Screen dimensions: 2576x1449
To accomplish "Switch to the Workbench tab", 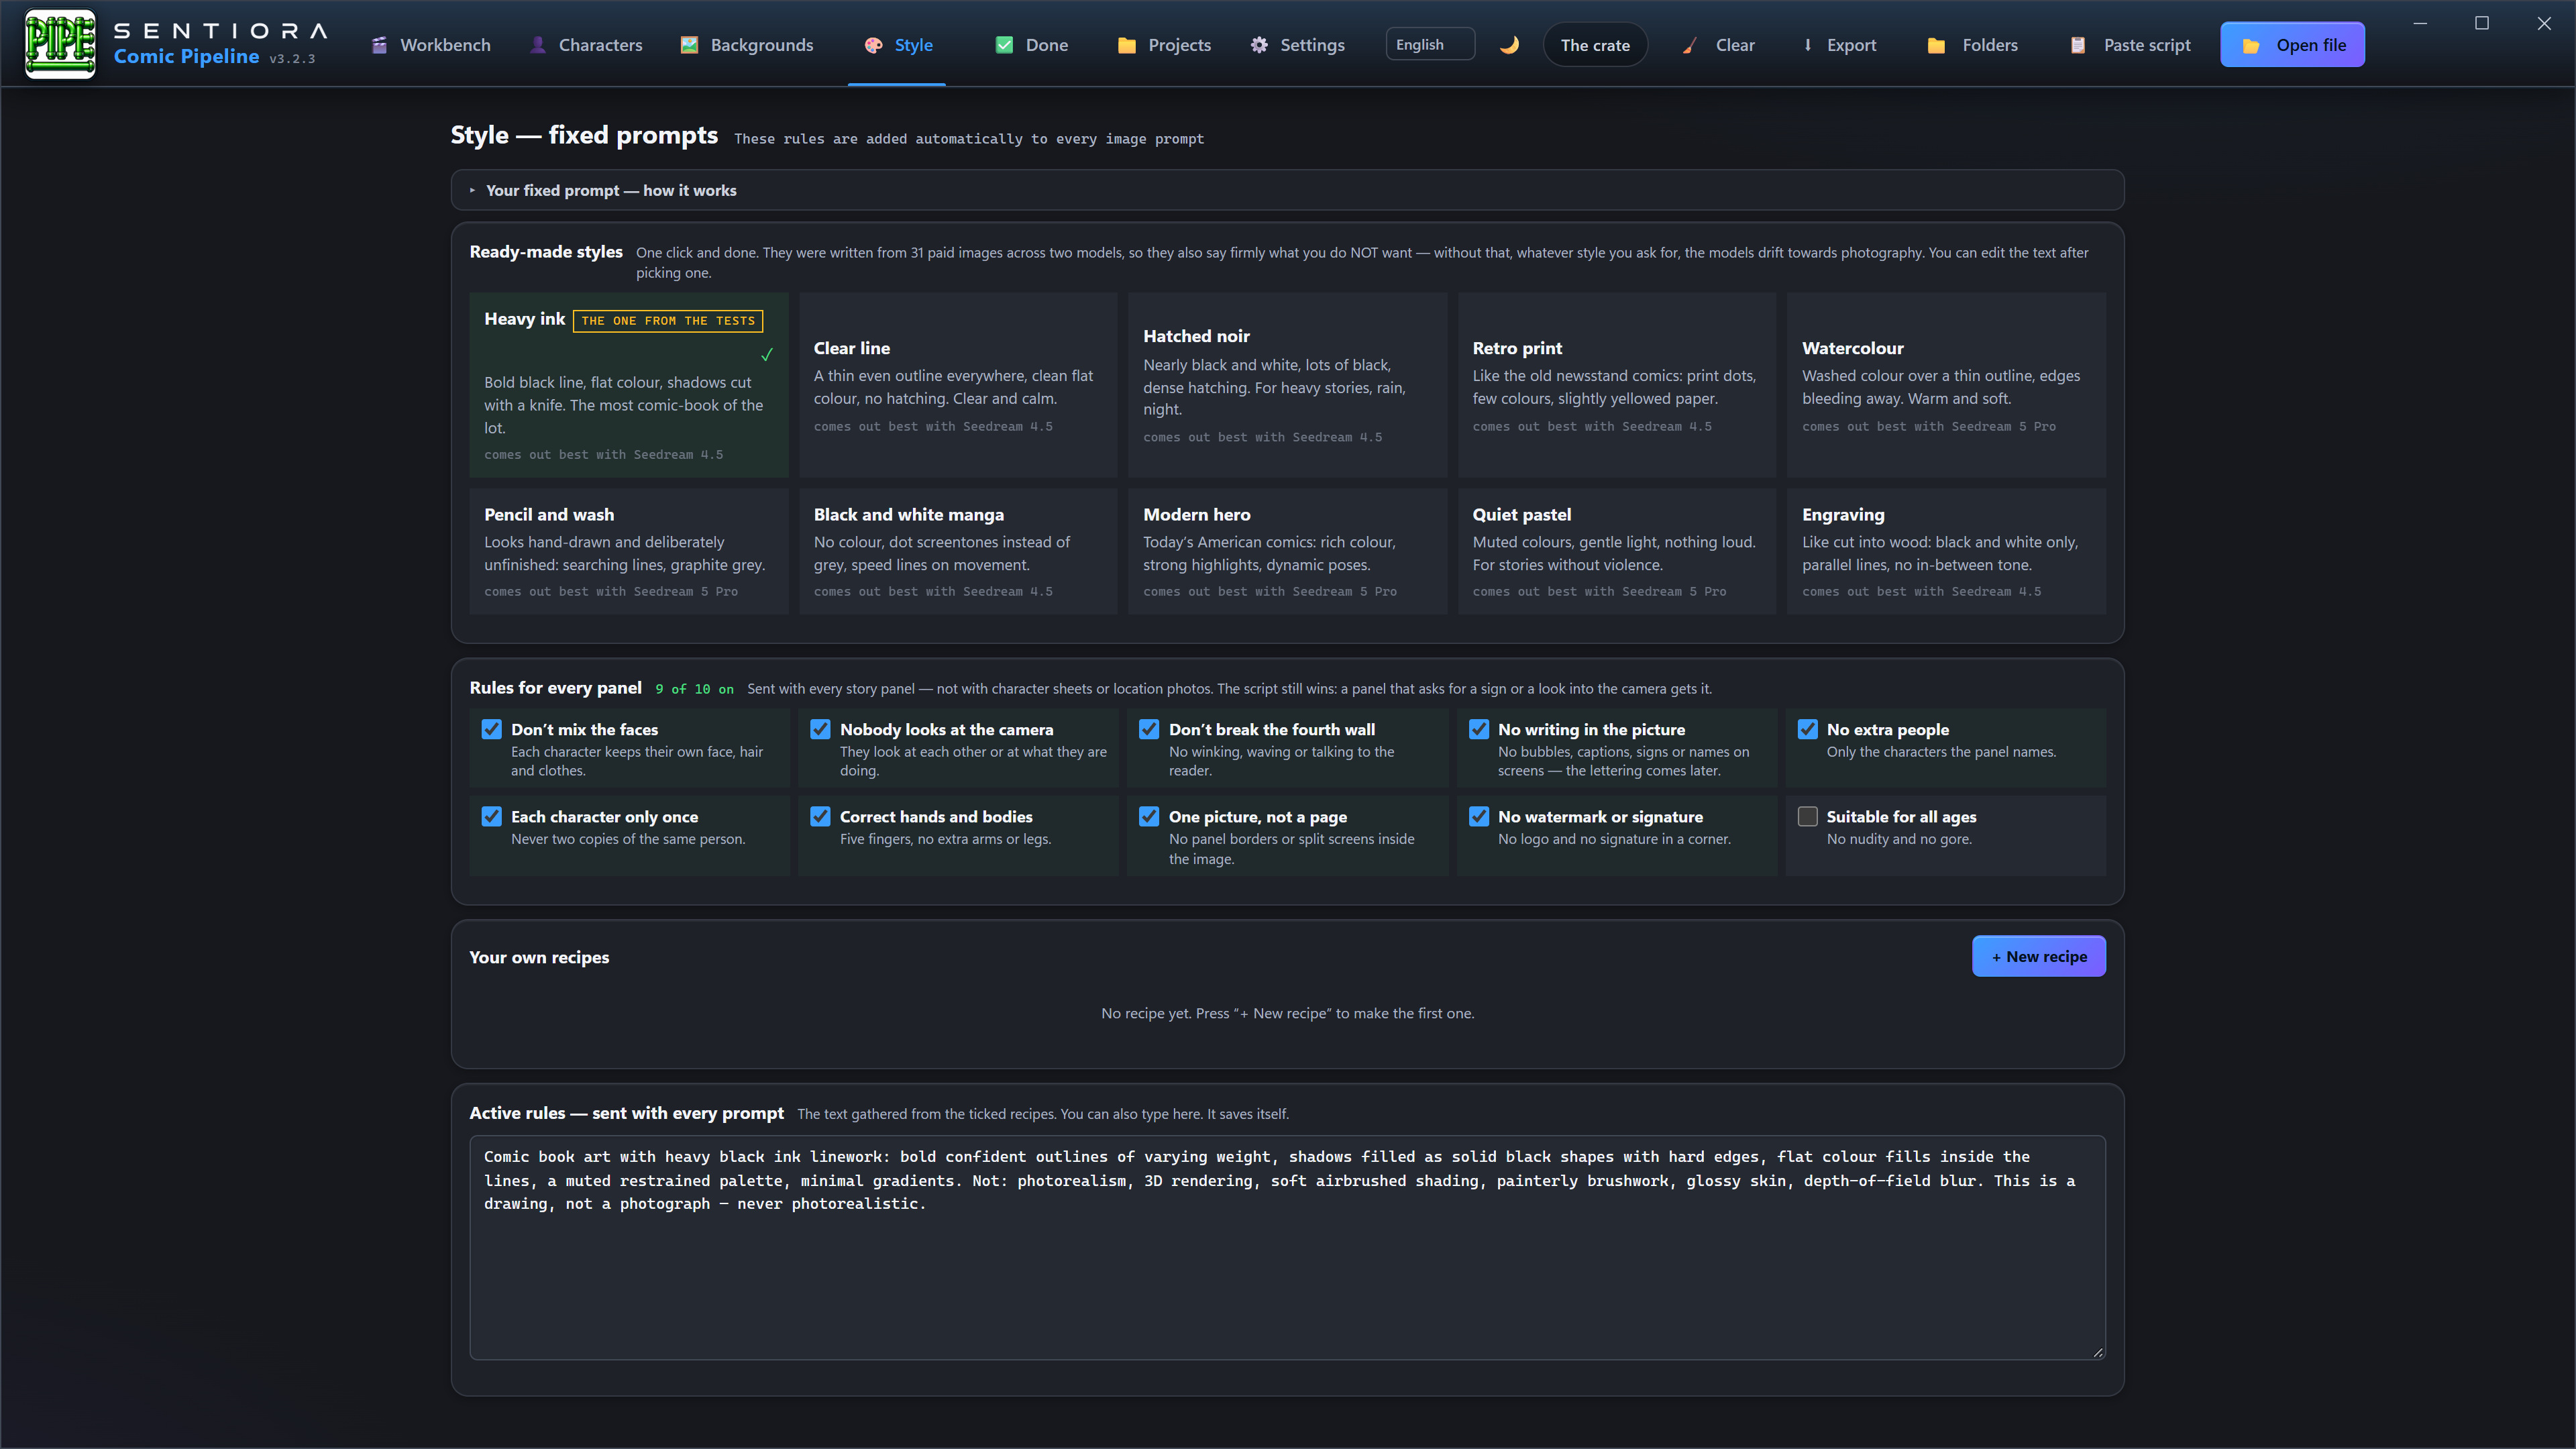I will (x=430, y=45).
